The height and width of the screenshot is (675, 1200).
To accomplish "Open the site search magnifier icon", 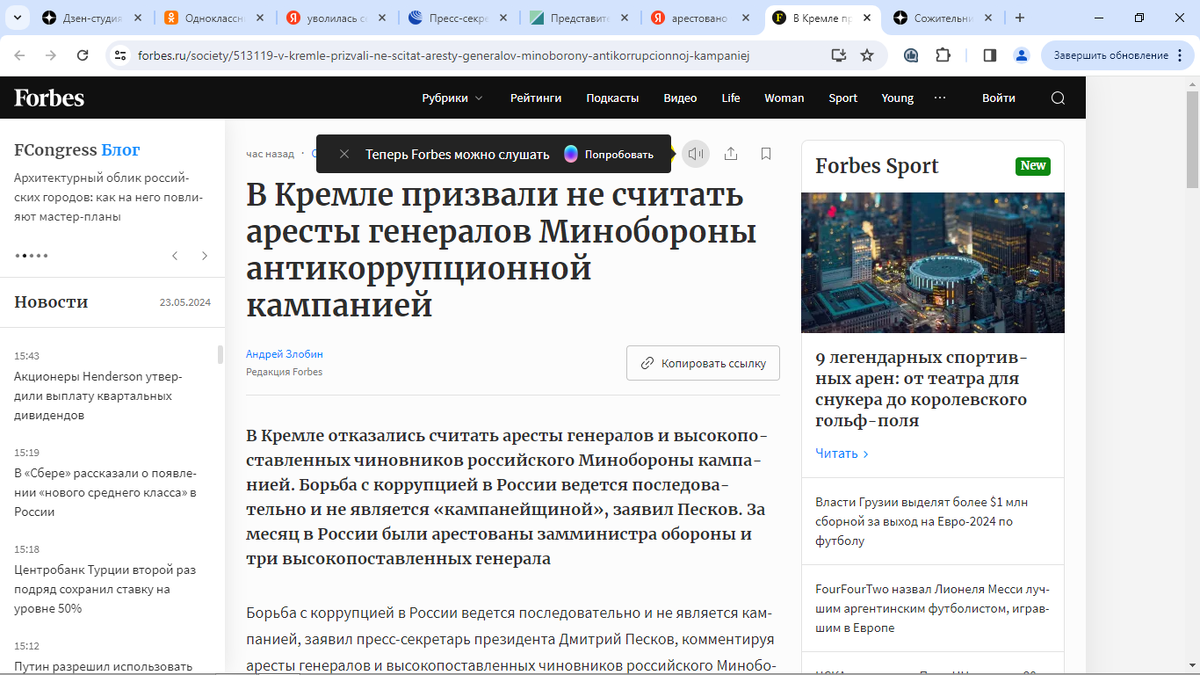I will coord(1058,98).
